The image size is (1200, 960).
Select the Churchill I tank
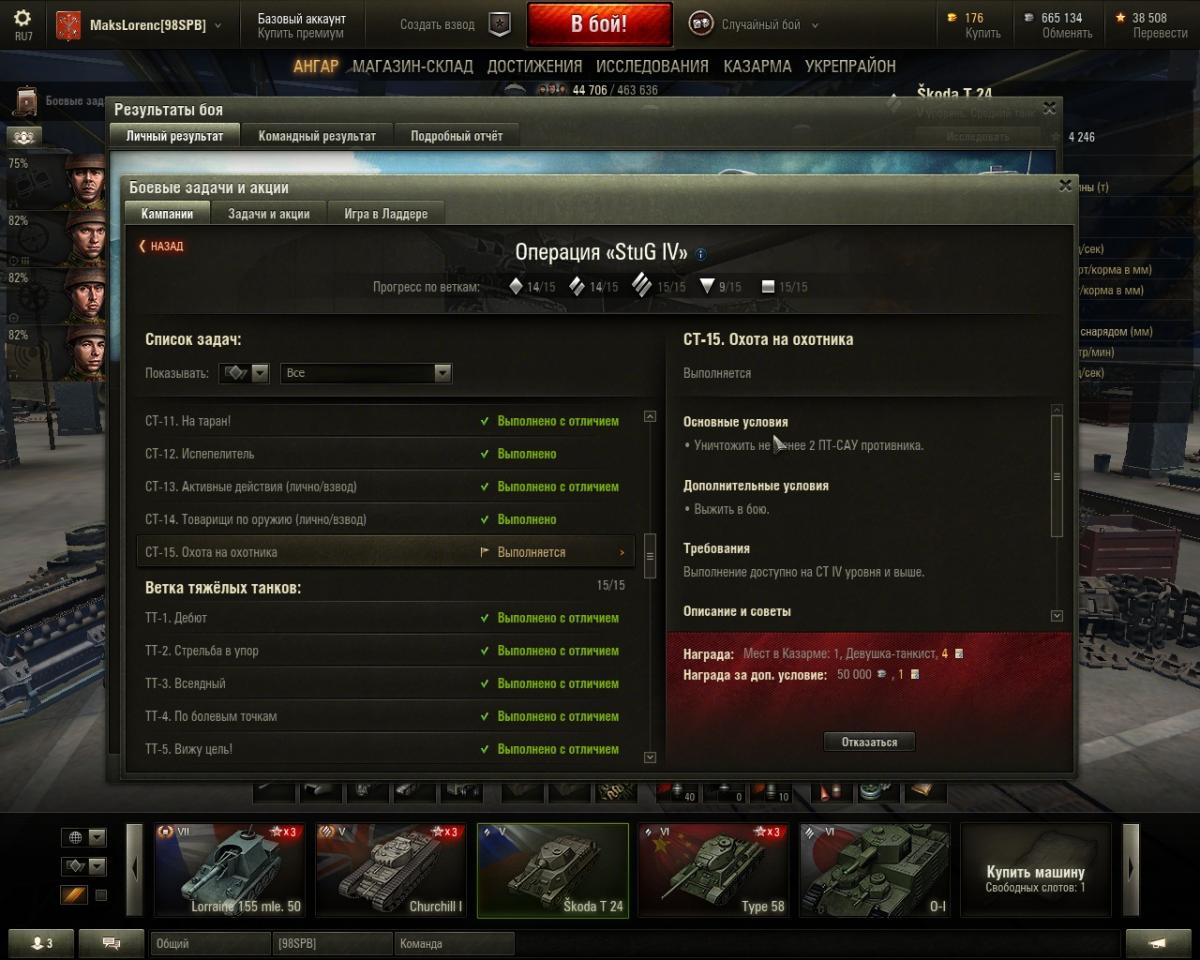391,870
